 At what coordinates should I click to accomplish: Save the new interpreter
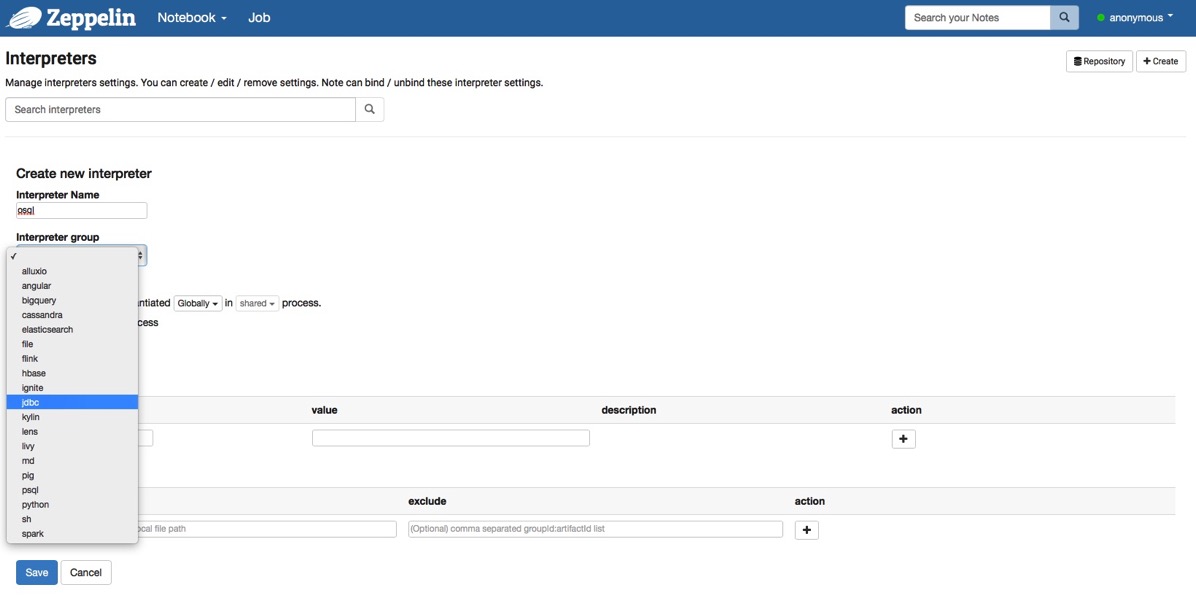tap(37, 573)
